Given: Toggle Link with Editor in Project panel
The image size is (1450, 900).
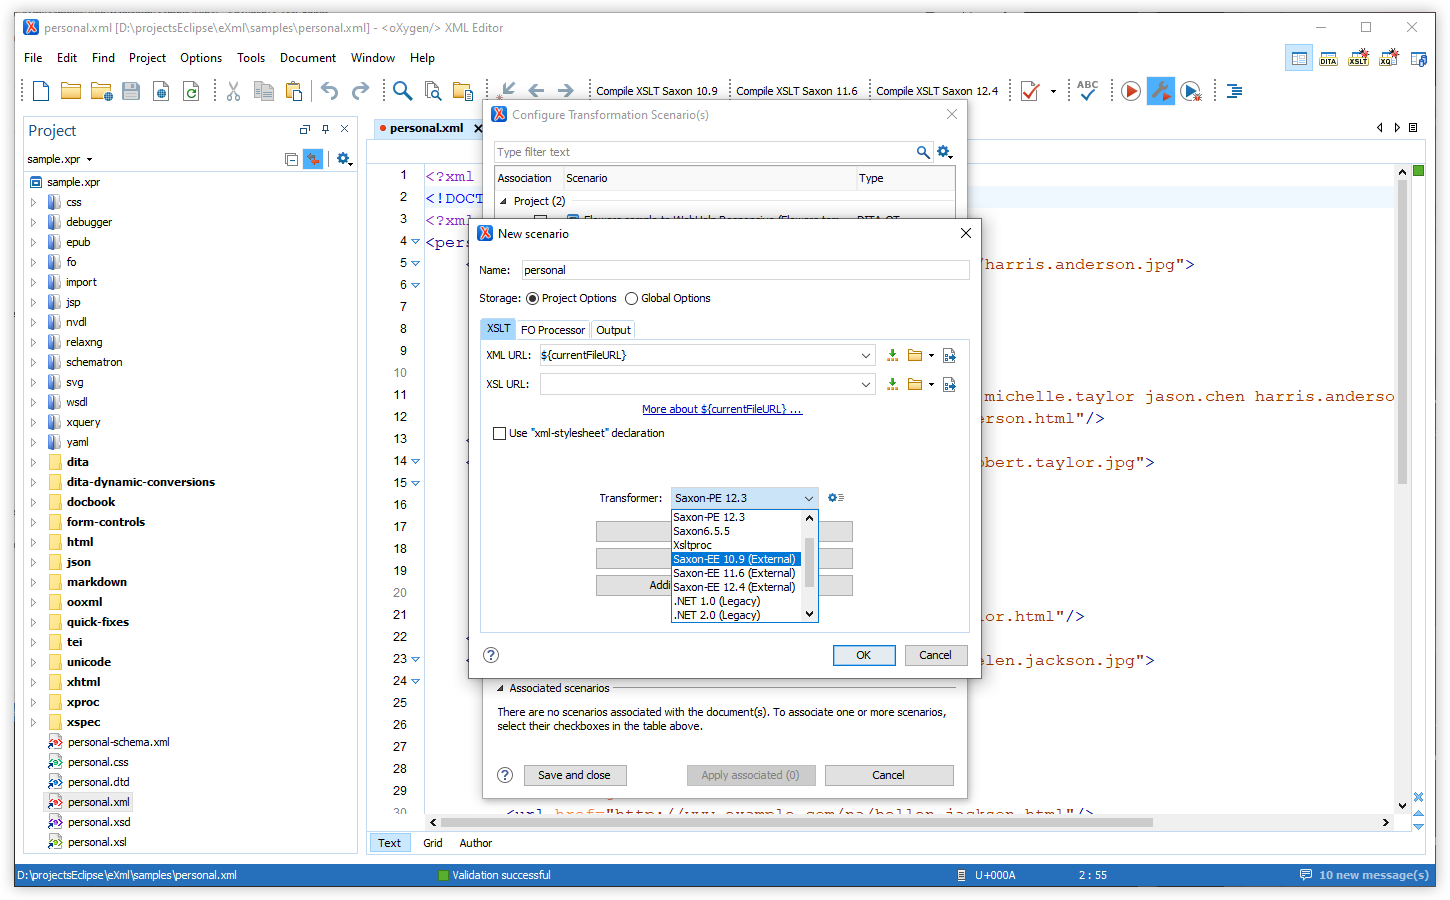Looking at the screenshot, I should point(313,159).
